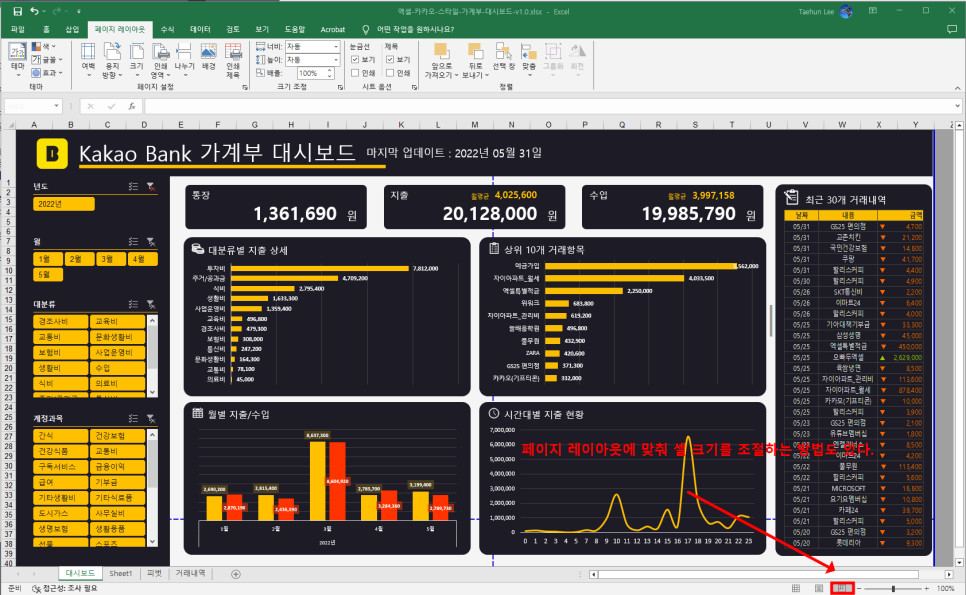Select 2022년 in the year slicer

click(x=64, y=204)
